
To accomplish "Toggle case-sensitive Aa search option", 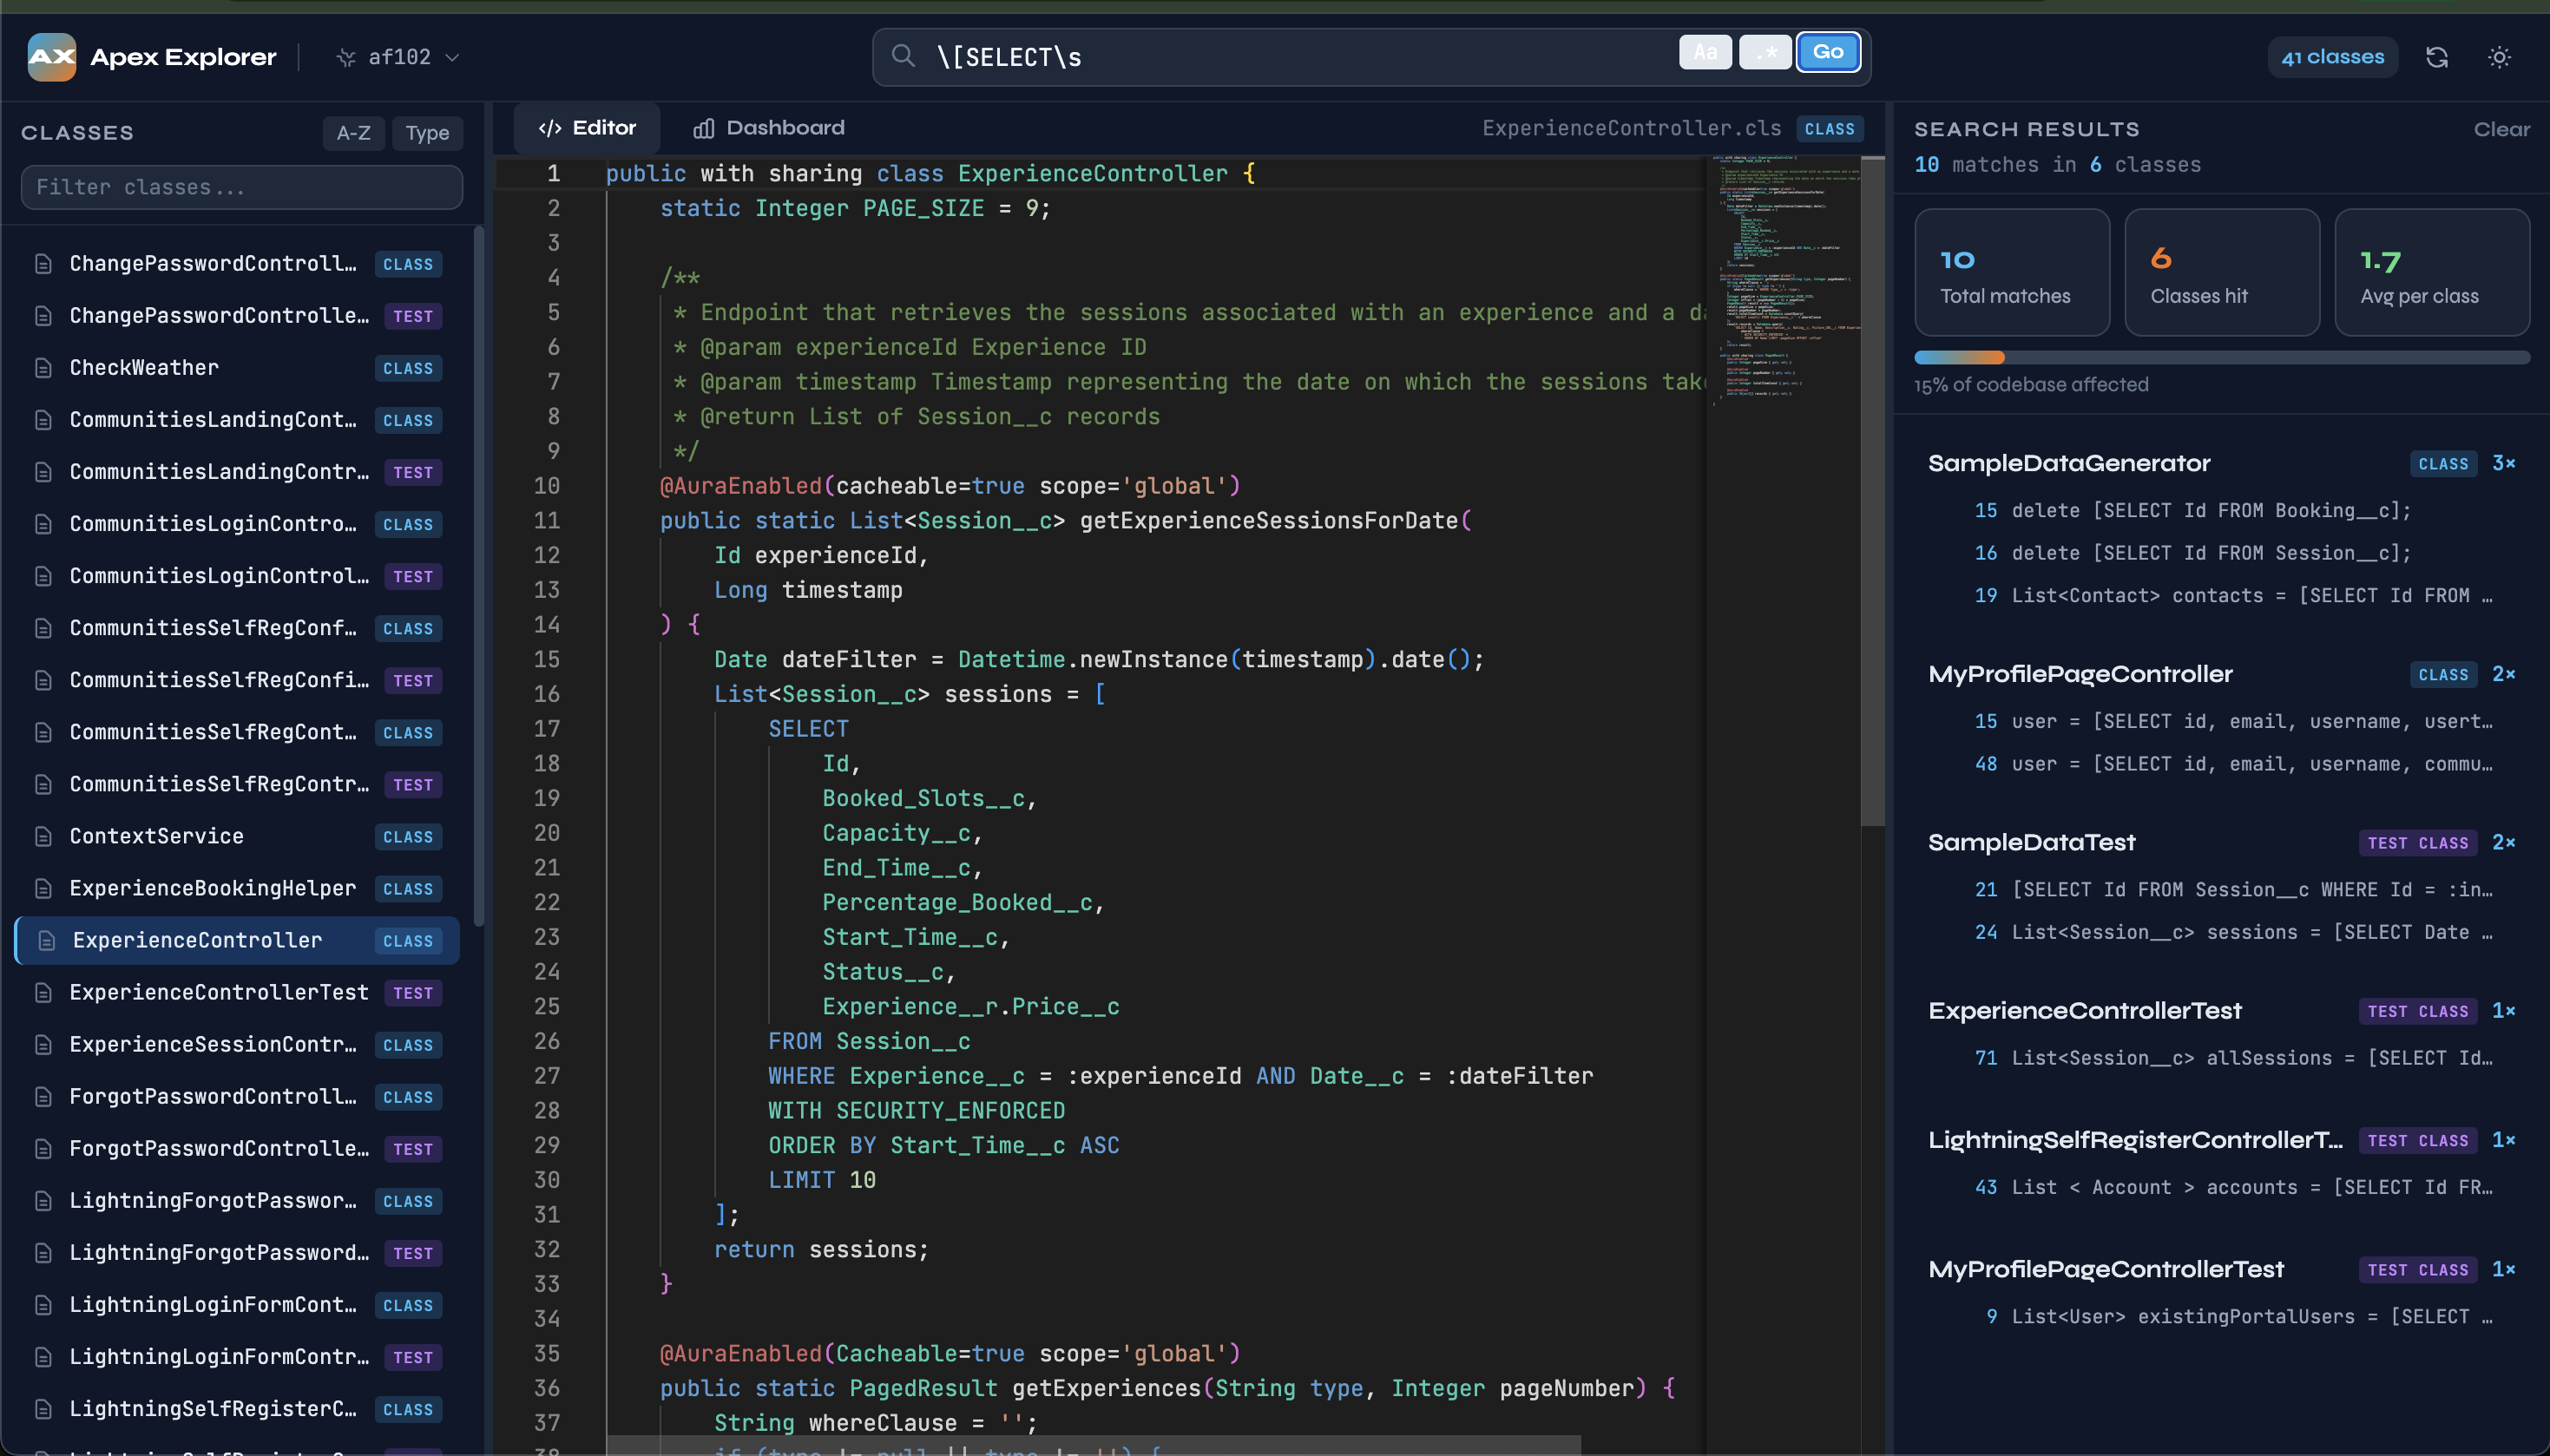I will point(1705,52).
